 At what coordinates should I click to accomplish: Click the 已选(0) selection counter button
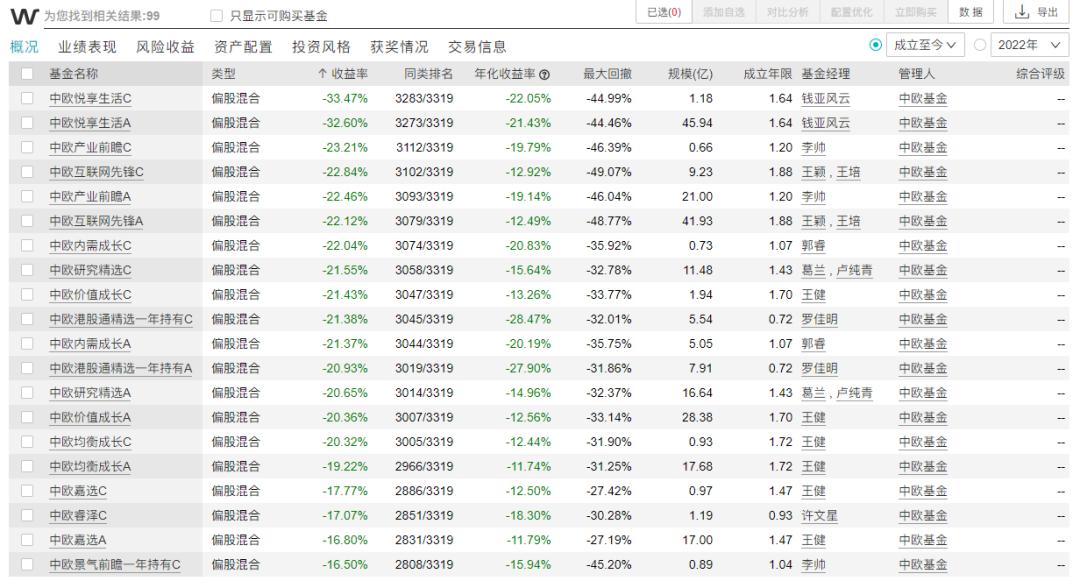pos(666,13)
